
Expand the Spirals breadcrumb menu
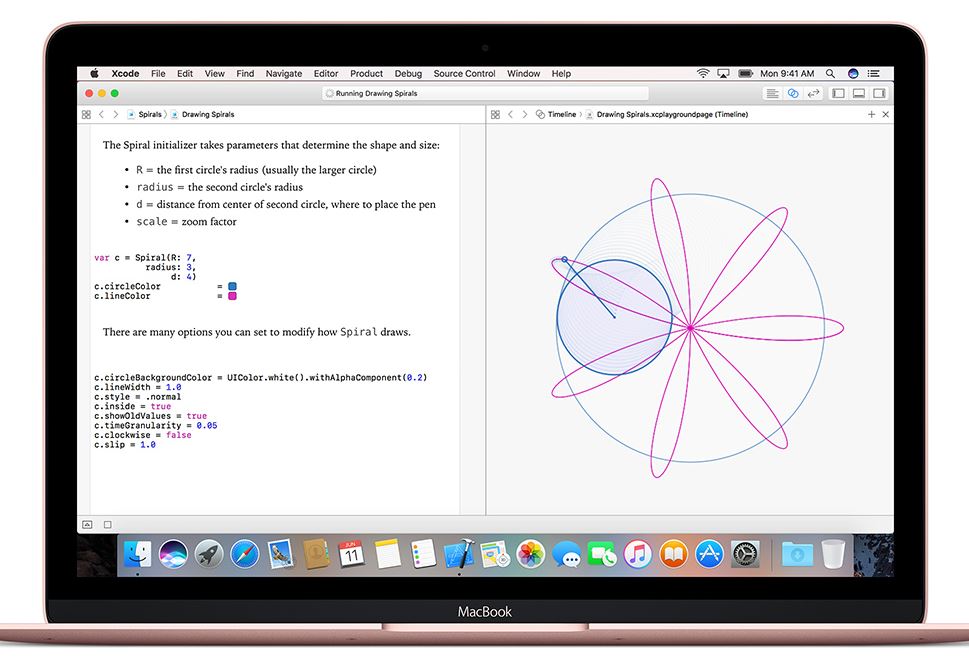tap(149, 115)
